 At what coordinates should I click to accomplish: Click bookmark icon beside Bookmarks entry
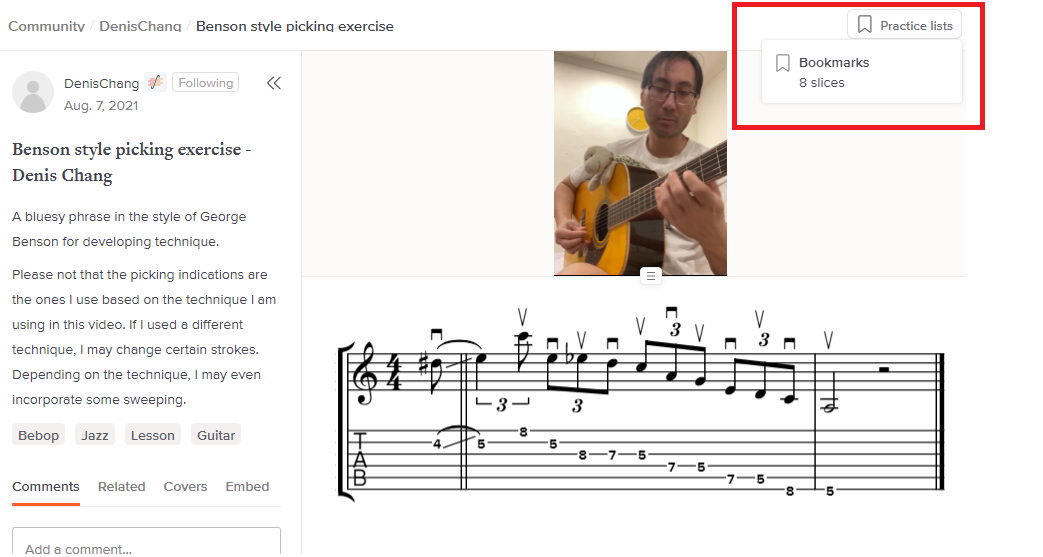(782, 63)
